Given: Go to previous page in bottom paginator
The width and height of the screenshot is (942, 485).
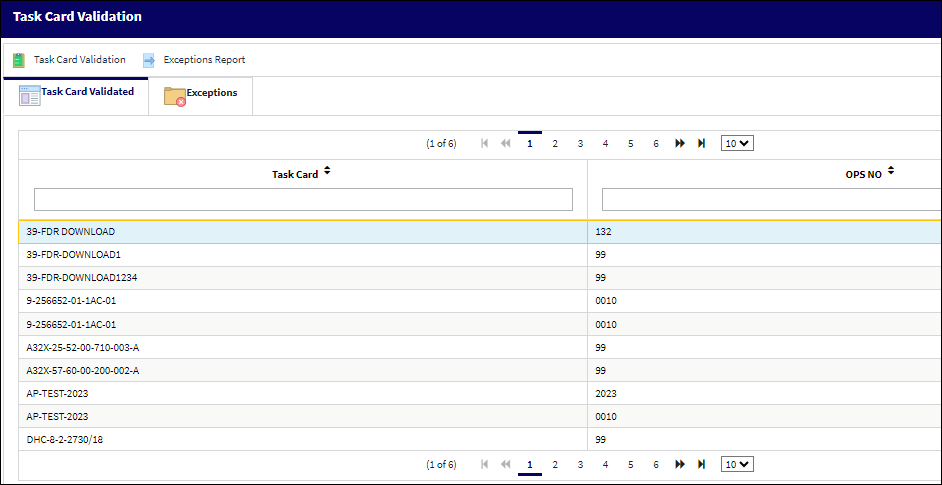Looking at the screenshot, I should click(x=505, y=464).
